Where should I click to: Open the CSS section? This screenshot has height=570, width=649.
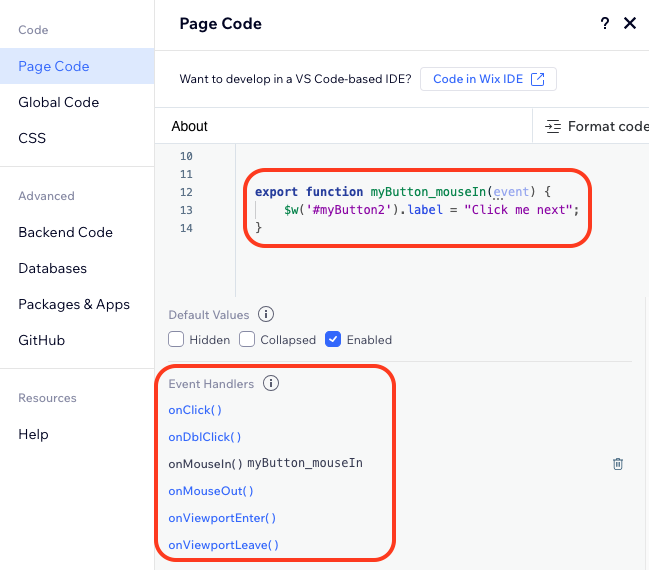32,138
